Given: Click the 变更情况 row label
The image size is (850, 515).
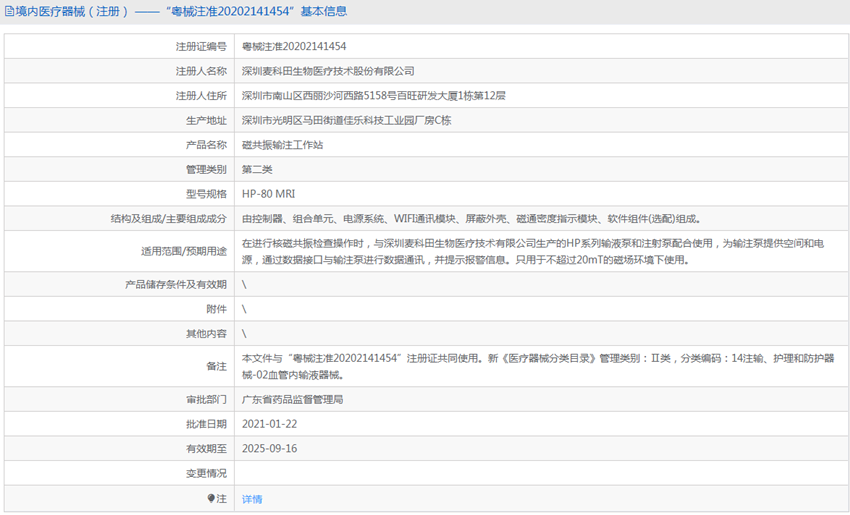Looking at the screenshot, I should tap(206, 473).
